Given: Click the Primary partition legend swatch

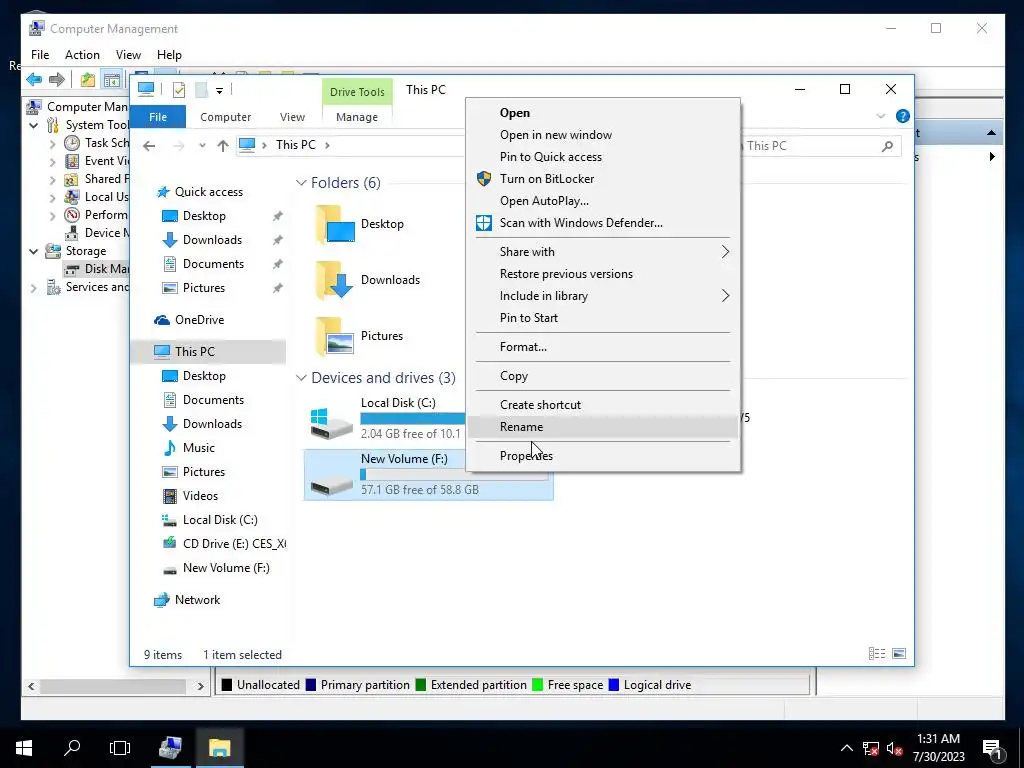Looking at the screenshot, I should [311, 685].
